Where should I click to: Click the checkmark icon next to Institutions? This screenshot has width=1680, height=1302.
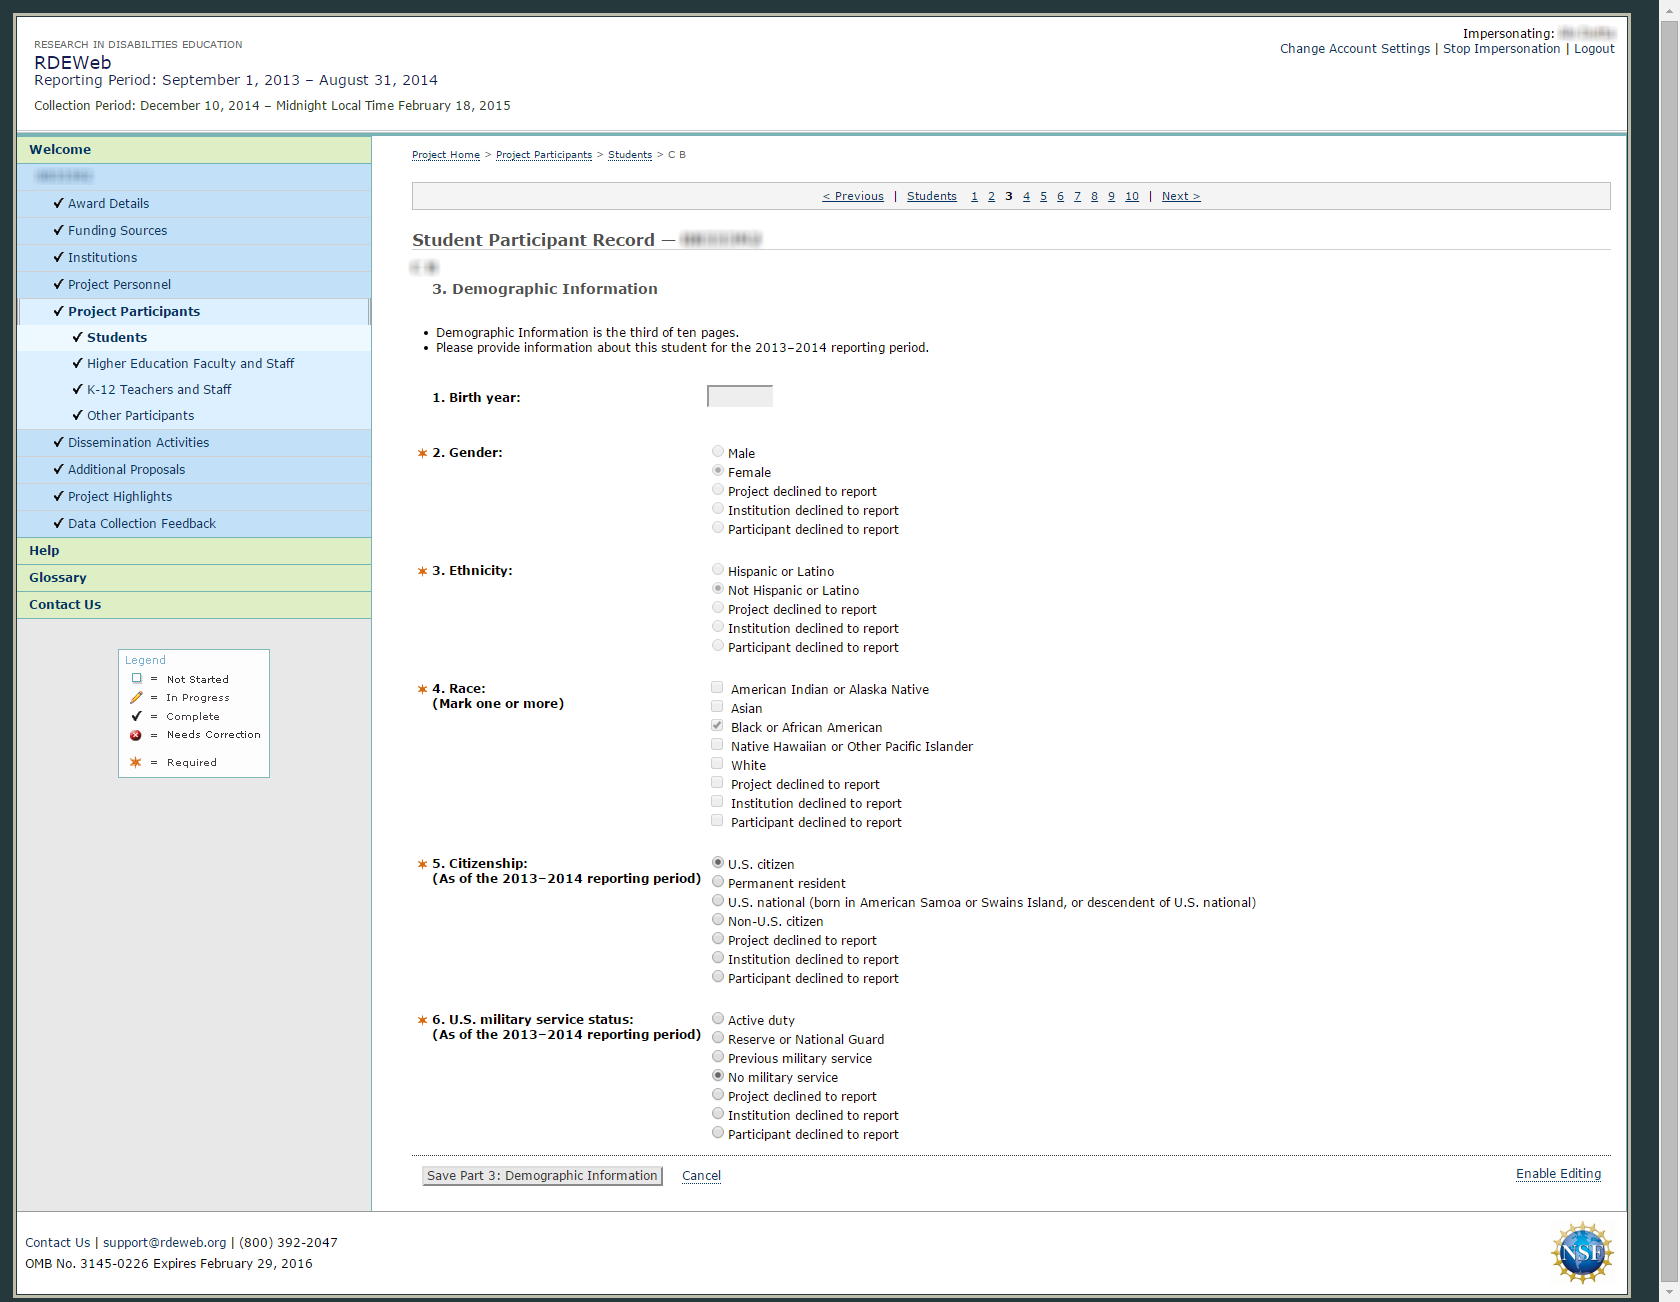click(x=58, y=257)
